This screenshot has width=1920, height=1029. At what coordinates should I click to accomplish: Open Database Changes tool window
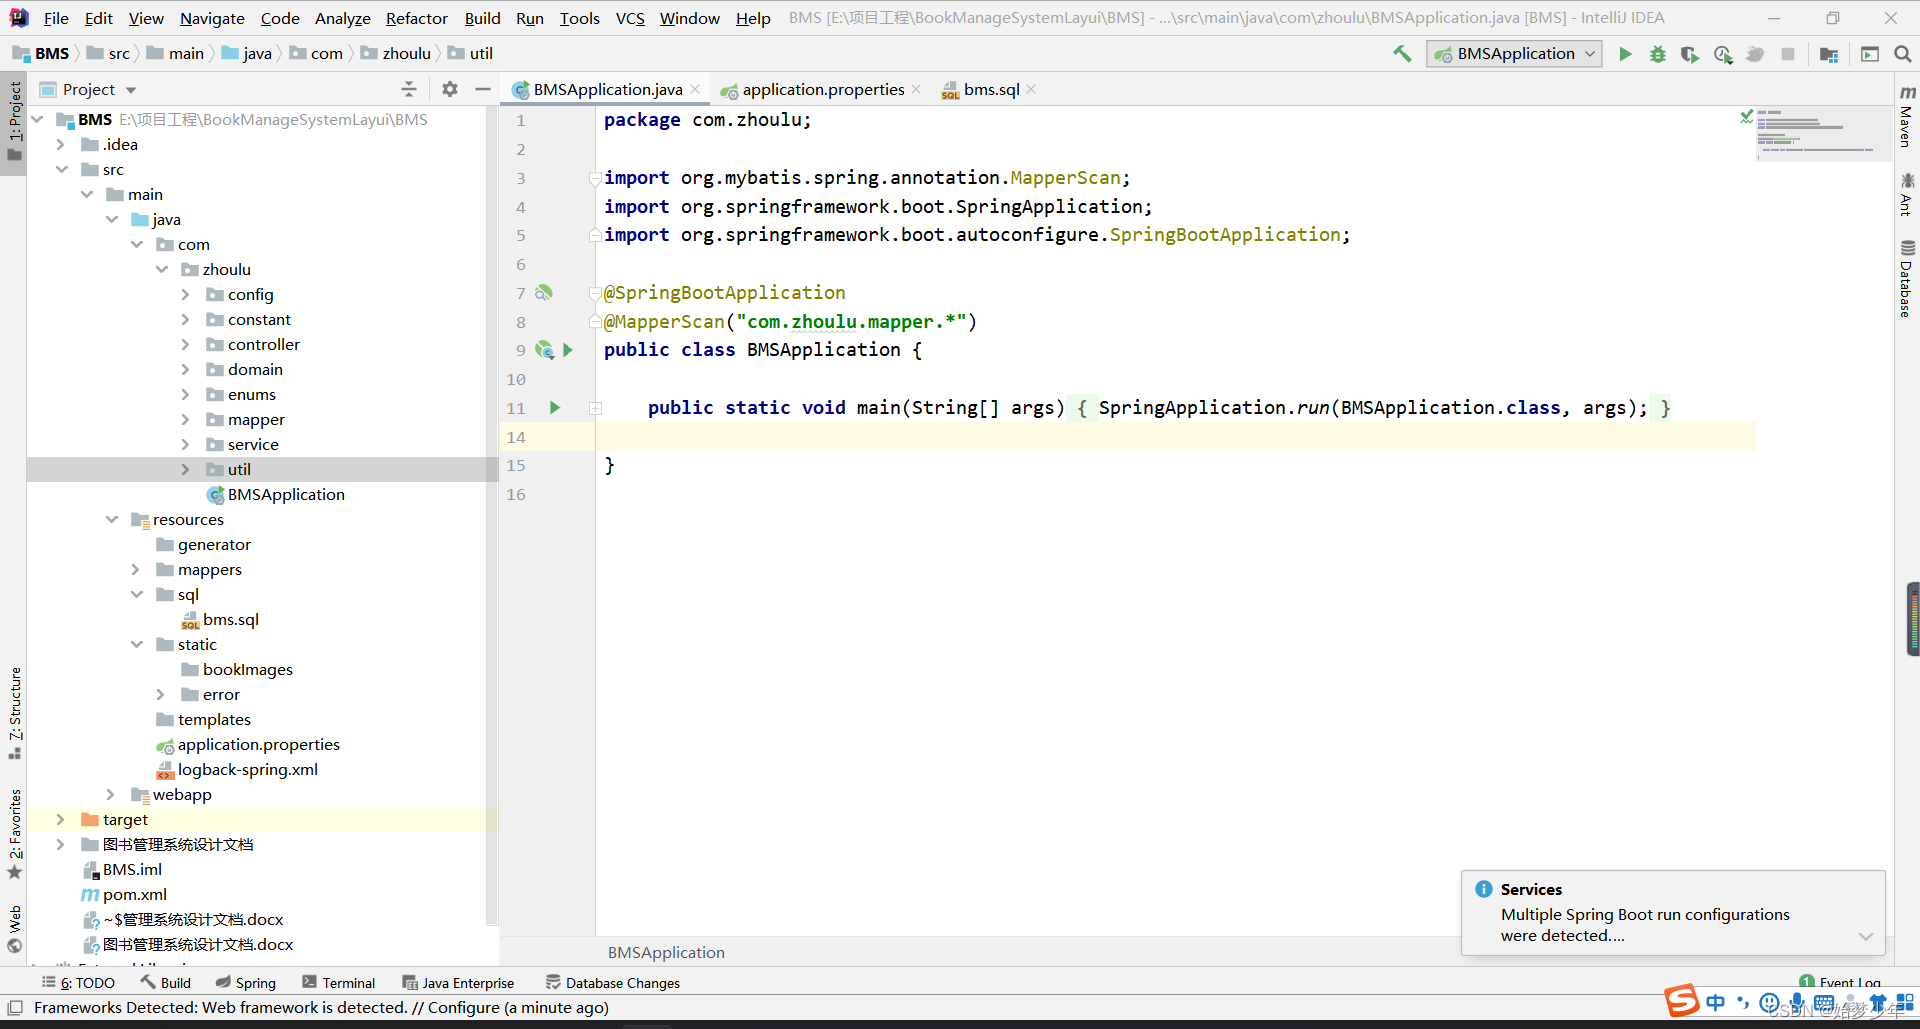[613, 983]
